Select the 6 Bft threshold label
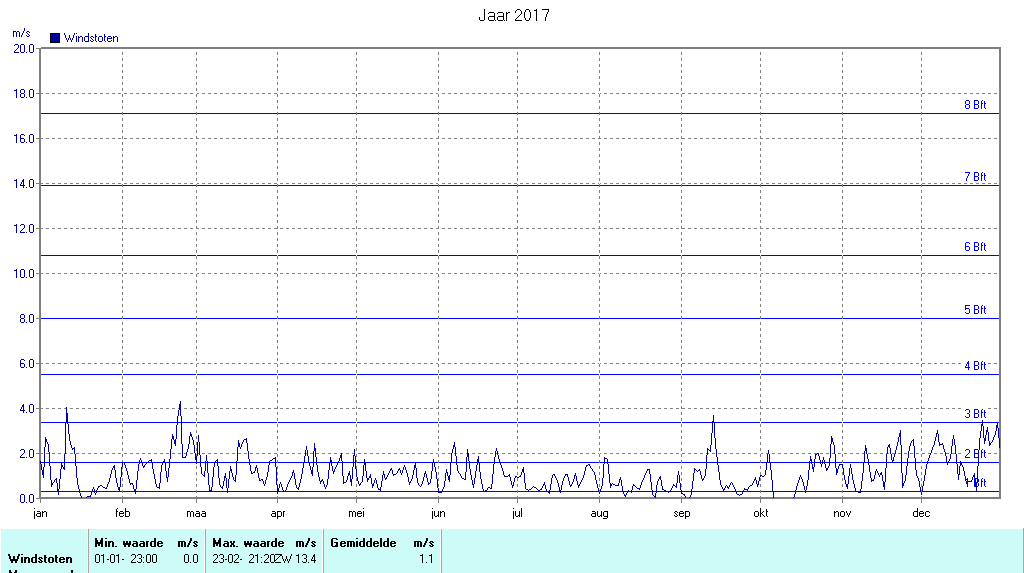 pos(974,247)
